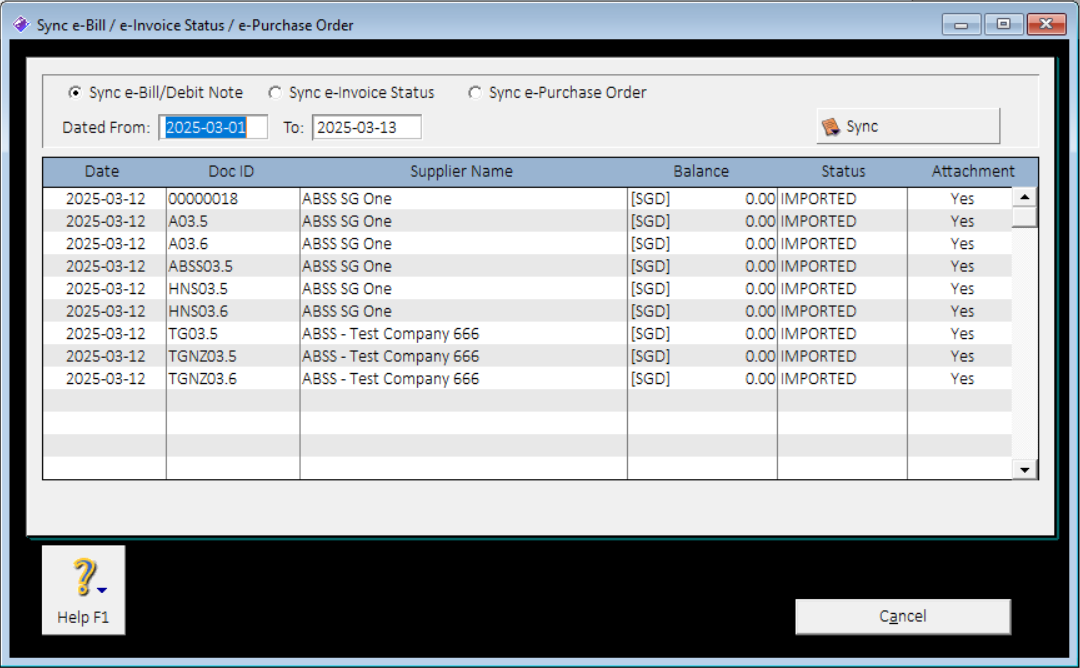Viewport: 1080px width, 668px height.
Task: Select Sync e-Bill/Debit Note radio option
Action: [x=74, y=92]
